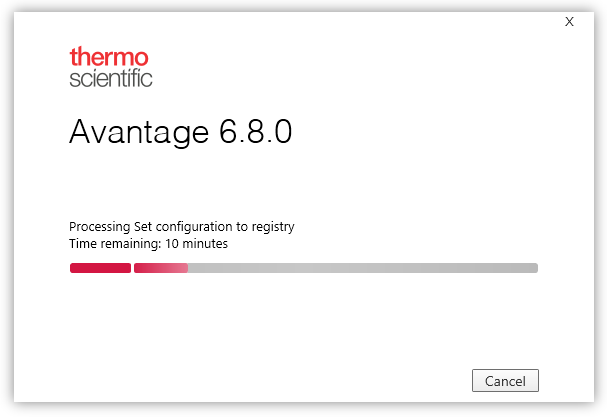Click the Cancel button
This screenshot has height=417, width=607.
[x=505, y=381]
